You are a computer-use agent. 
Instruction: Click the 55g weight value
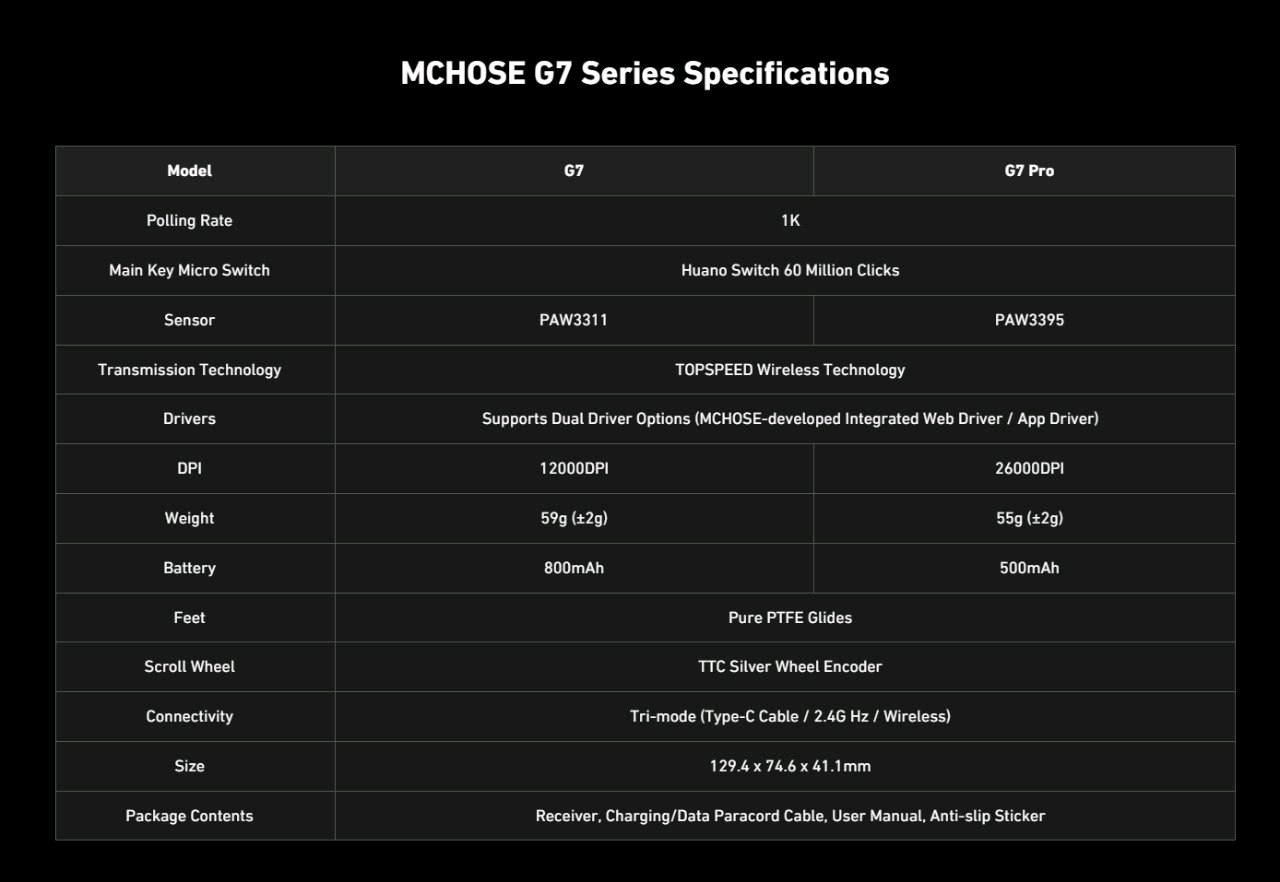(1029, 518)
